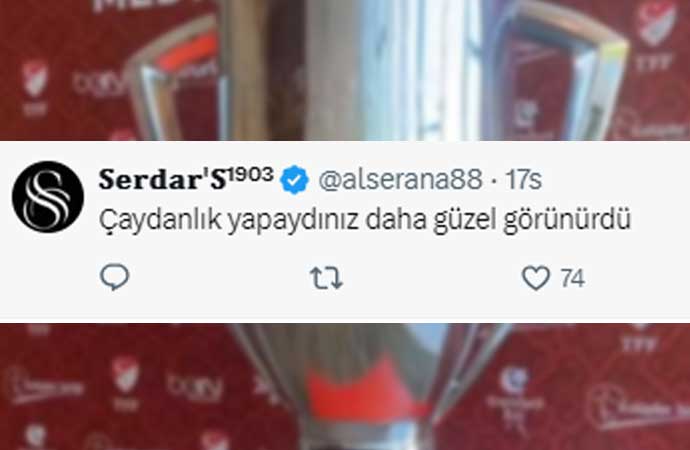The image size is (690, 450).
Task: Click the TFF text logo below the tweet
Action: pyautogui.click(x=639, y=344)
